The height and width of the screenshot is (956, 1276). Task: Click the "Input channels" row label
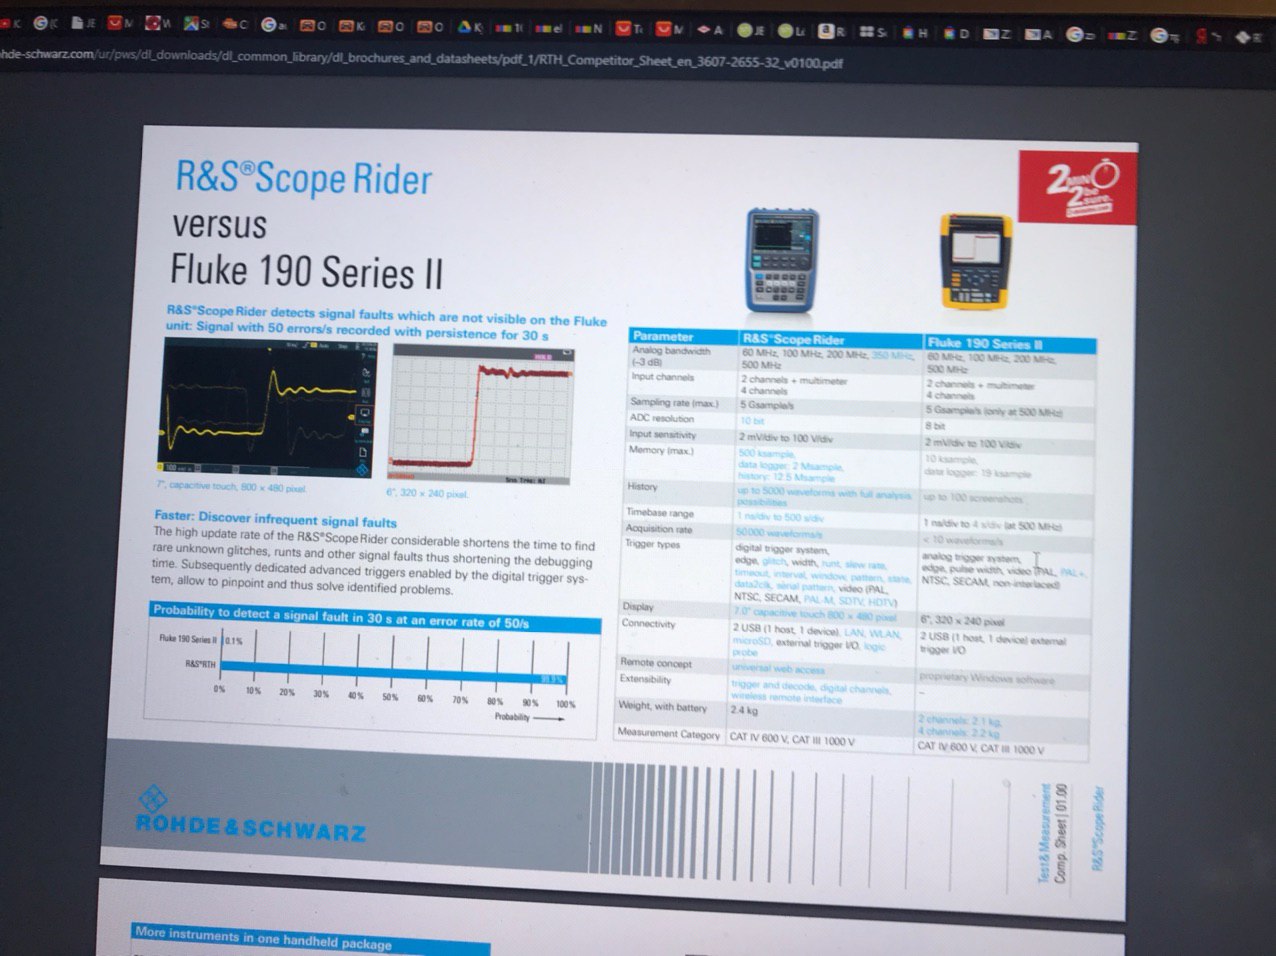click(662, 377)
